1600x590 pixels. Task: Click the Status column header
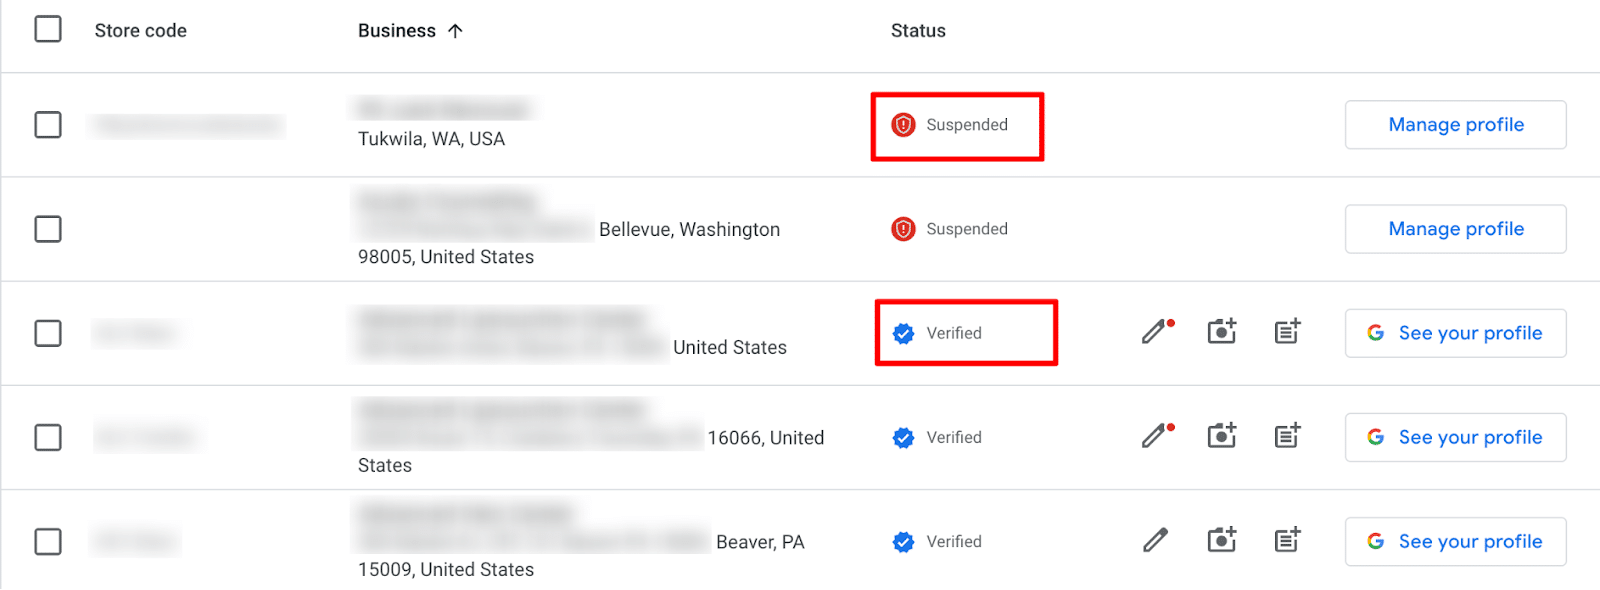point(917,30)
